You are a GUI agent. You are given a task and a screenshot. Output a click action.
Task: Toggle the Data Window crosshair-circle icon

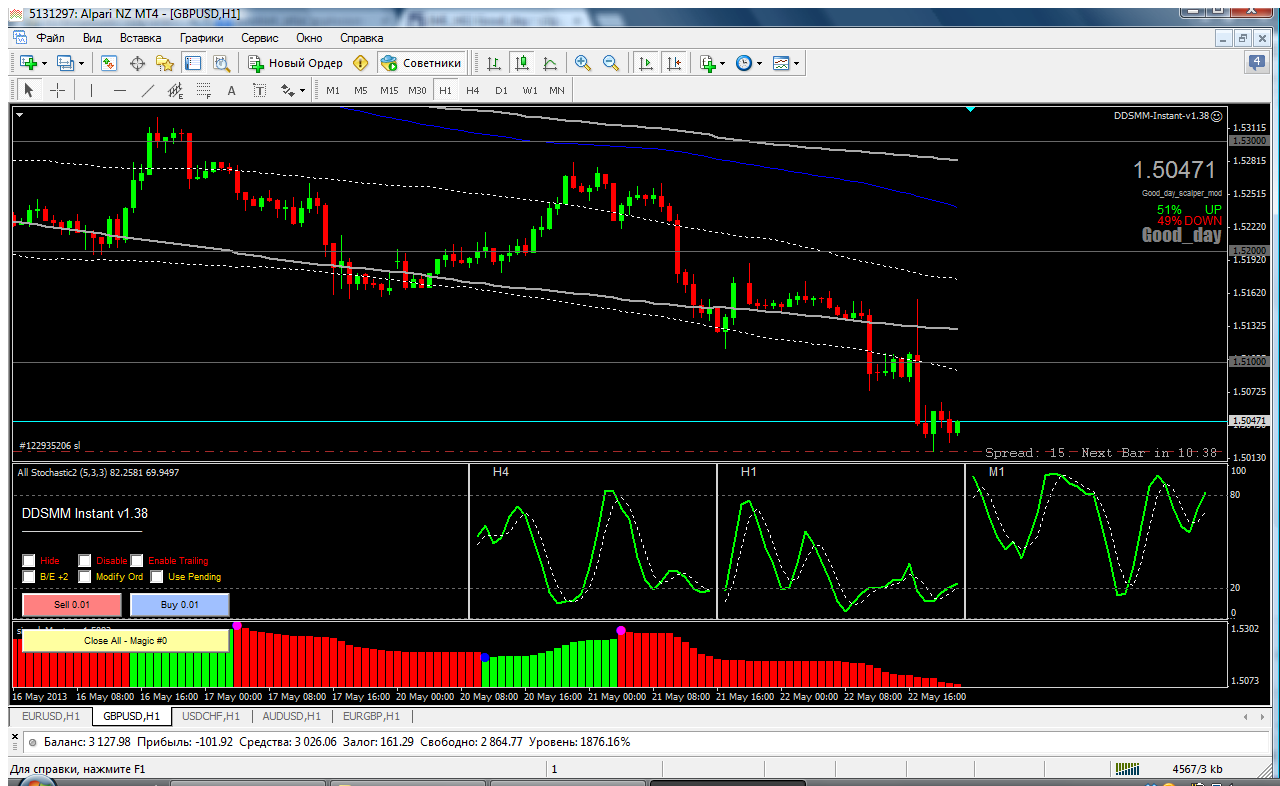pos(137,63)
